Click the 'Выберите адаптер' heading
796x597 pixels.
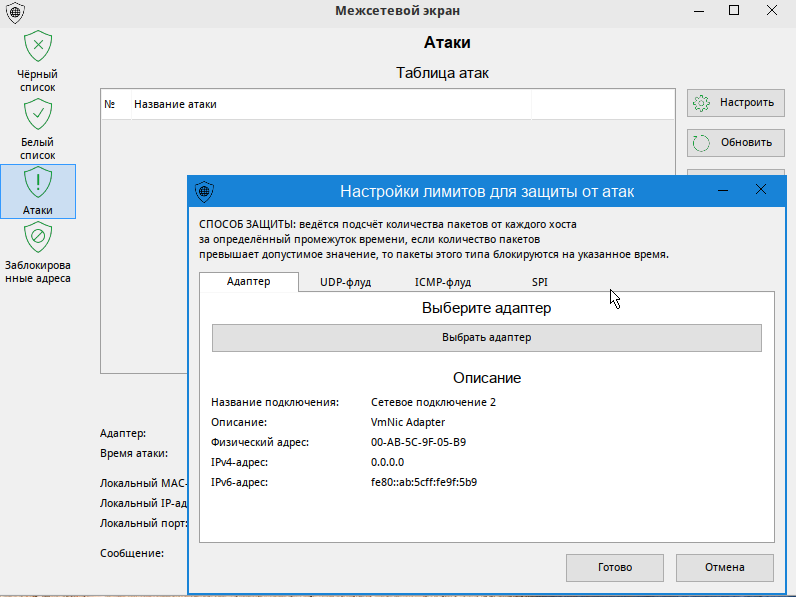[486, 308]
